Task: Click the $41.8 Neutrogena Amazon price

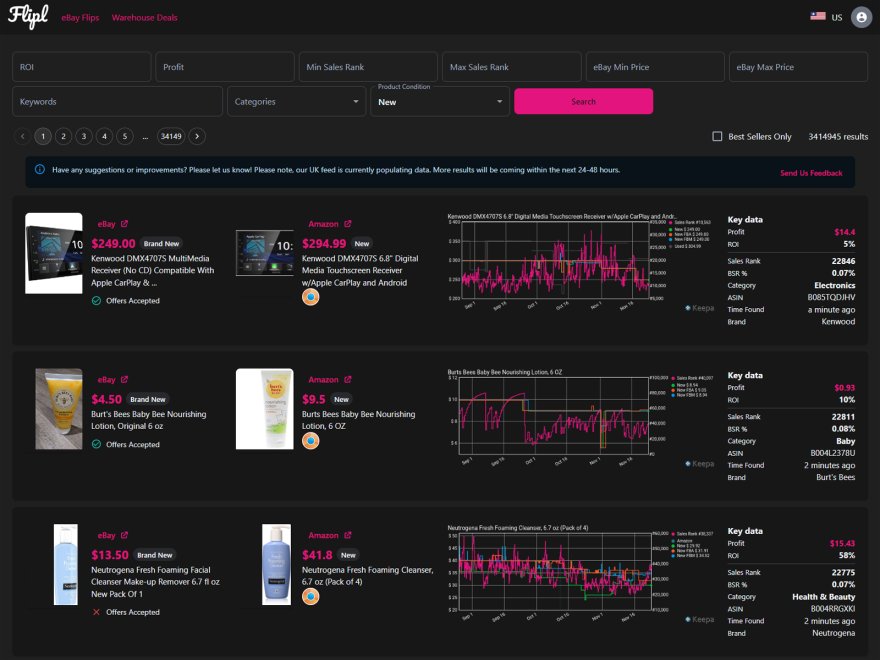Action: tap(317, 555)
